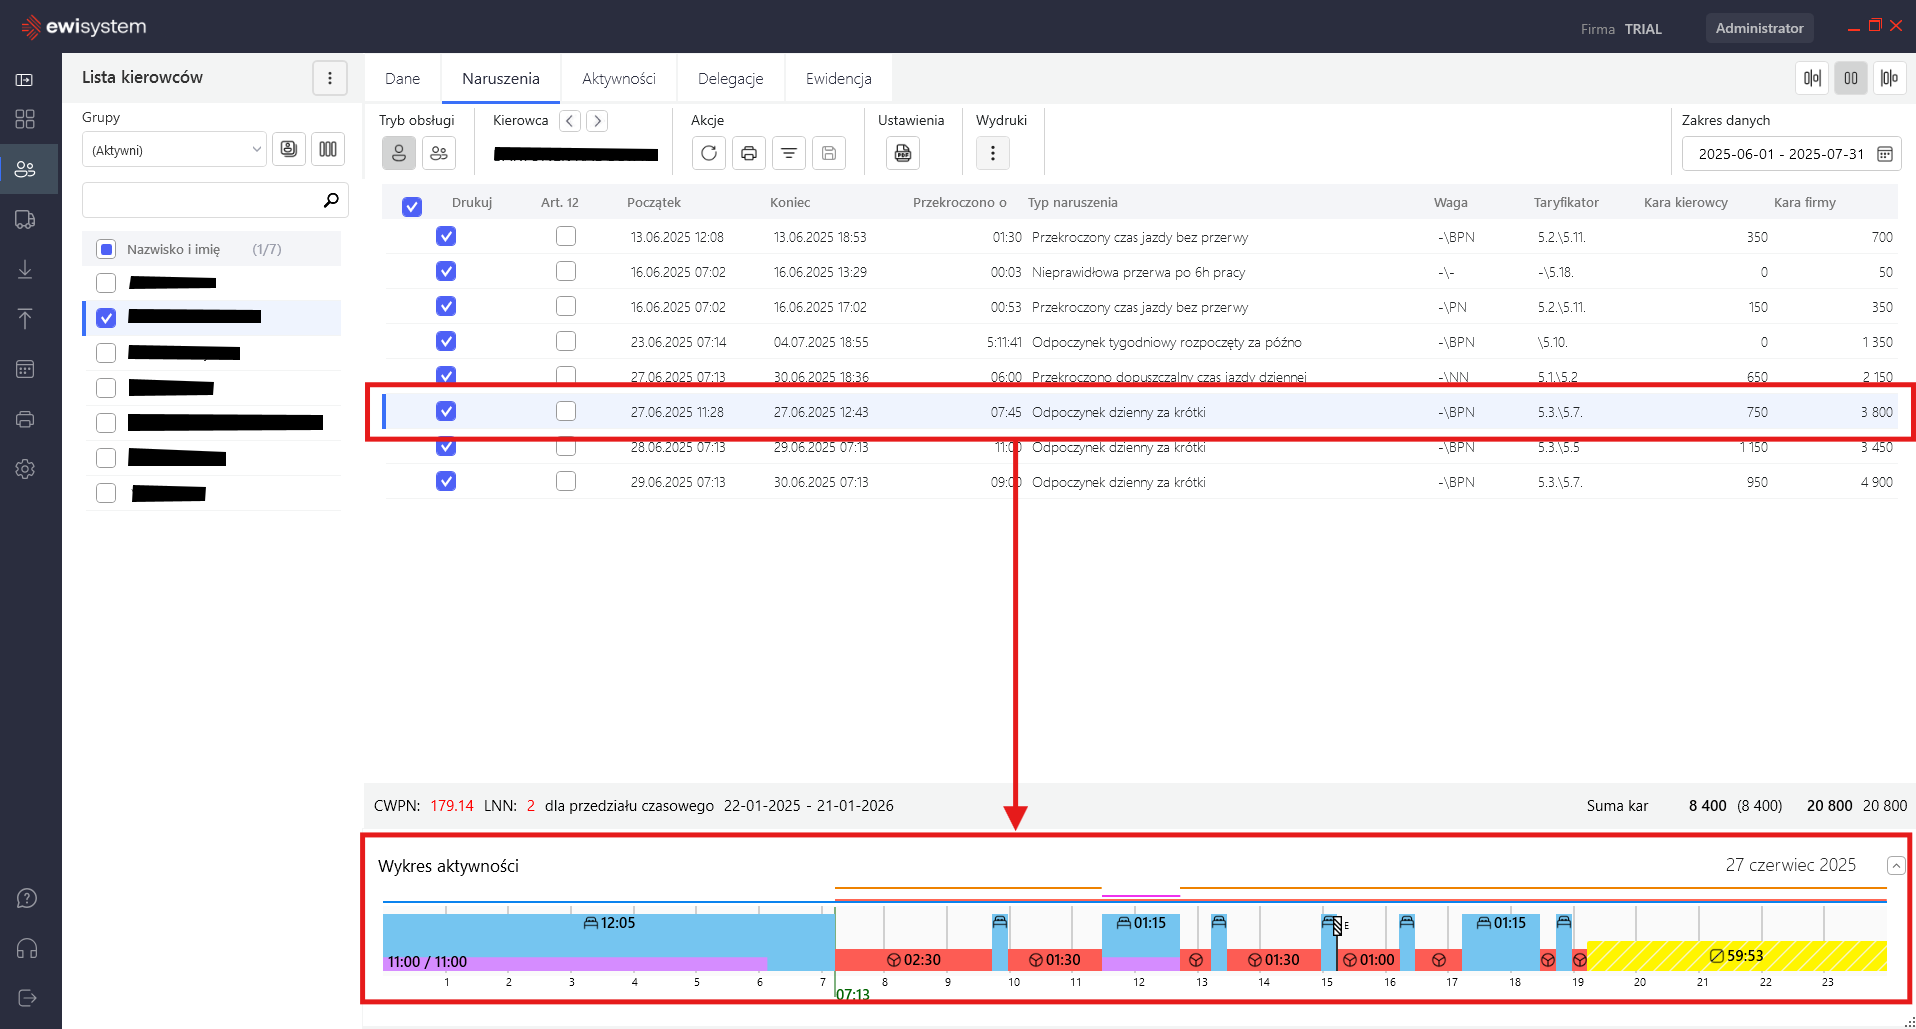Screen dimensions: 1916x1029
Task: Click the refresh icon under Akcje
Action: point(709,153)
